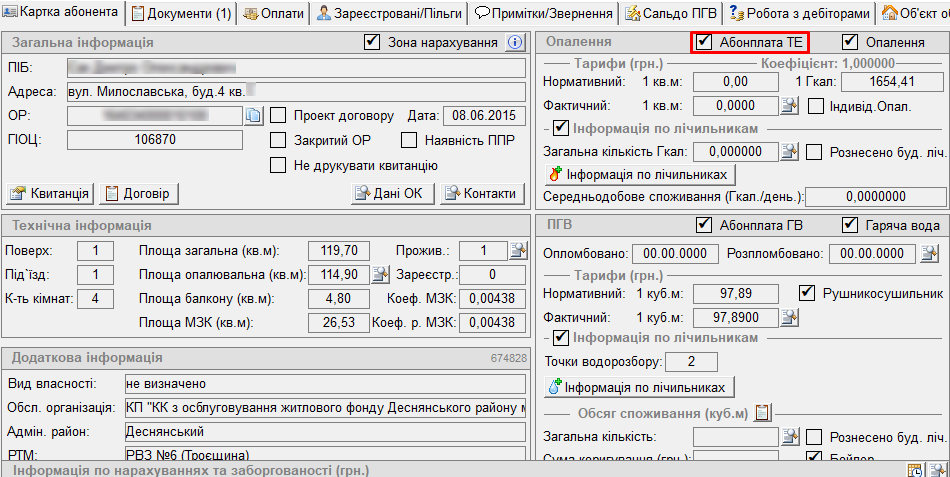Open editor icon beside Загальна кількість Гкал
The image size is (950, 477).
point(790,152)
